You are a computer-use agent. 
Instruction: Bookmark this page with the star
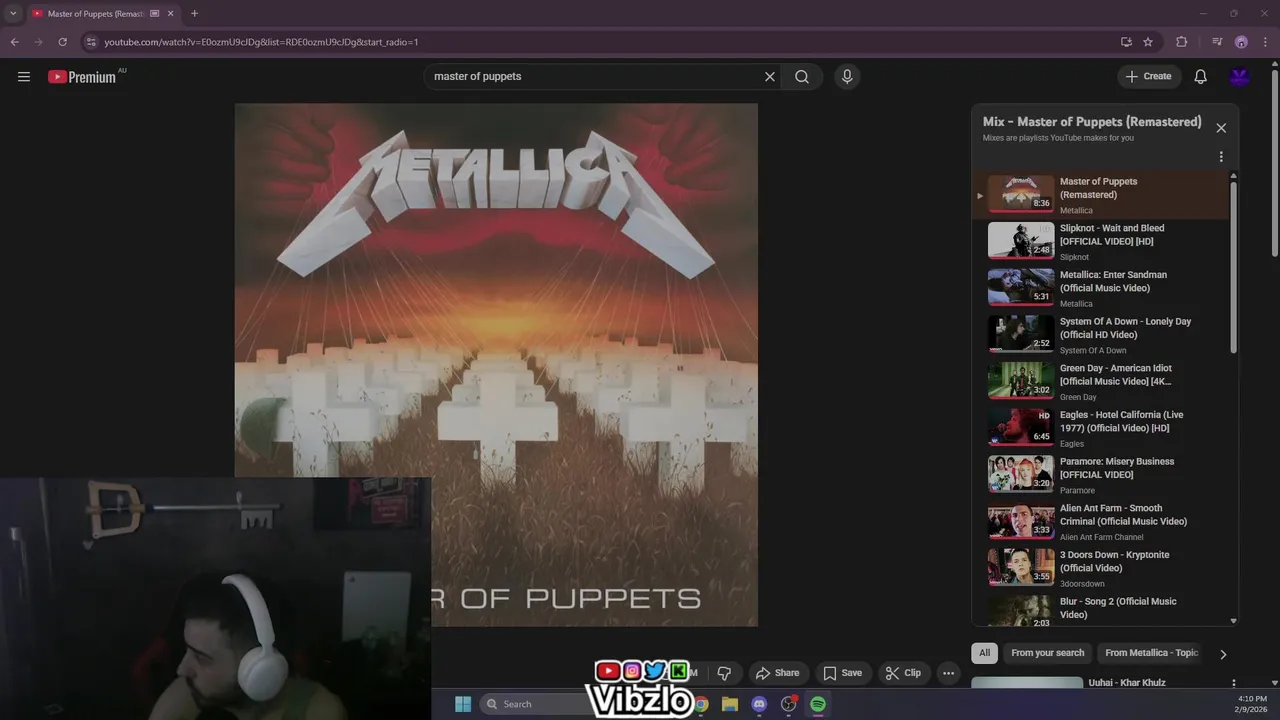click(1148, 42)
